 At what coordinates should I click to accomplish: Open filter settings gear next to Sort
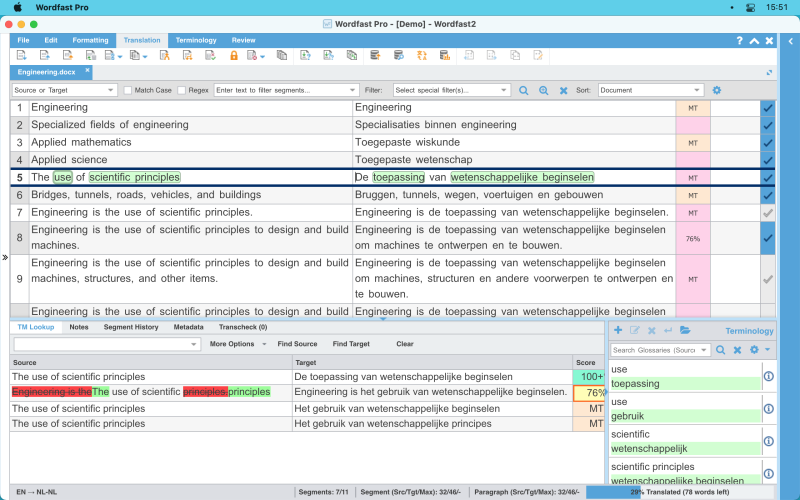click(717, 90)
